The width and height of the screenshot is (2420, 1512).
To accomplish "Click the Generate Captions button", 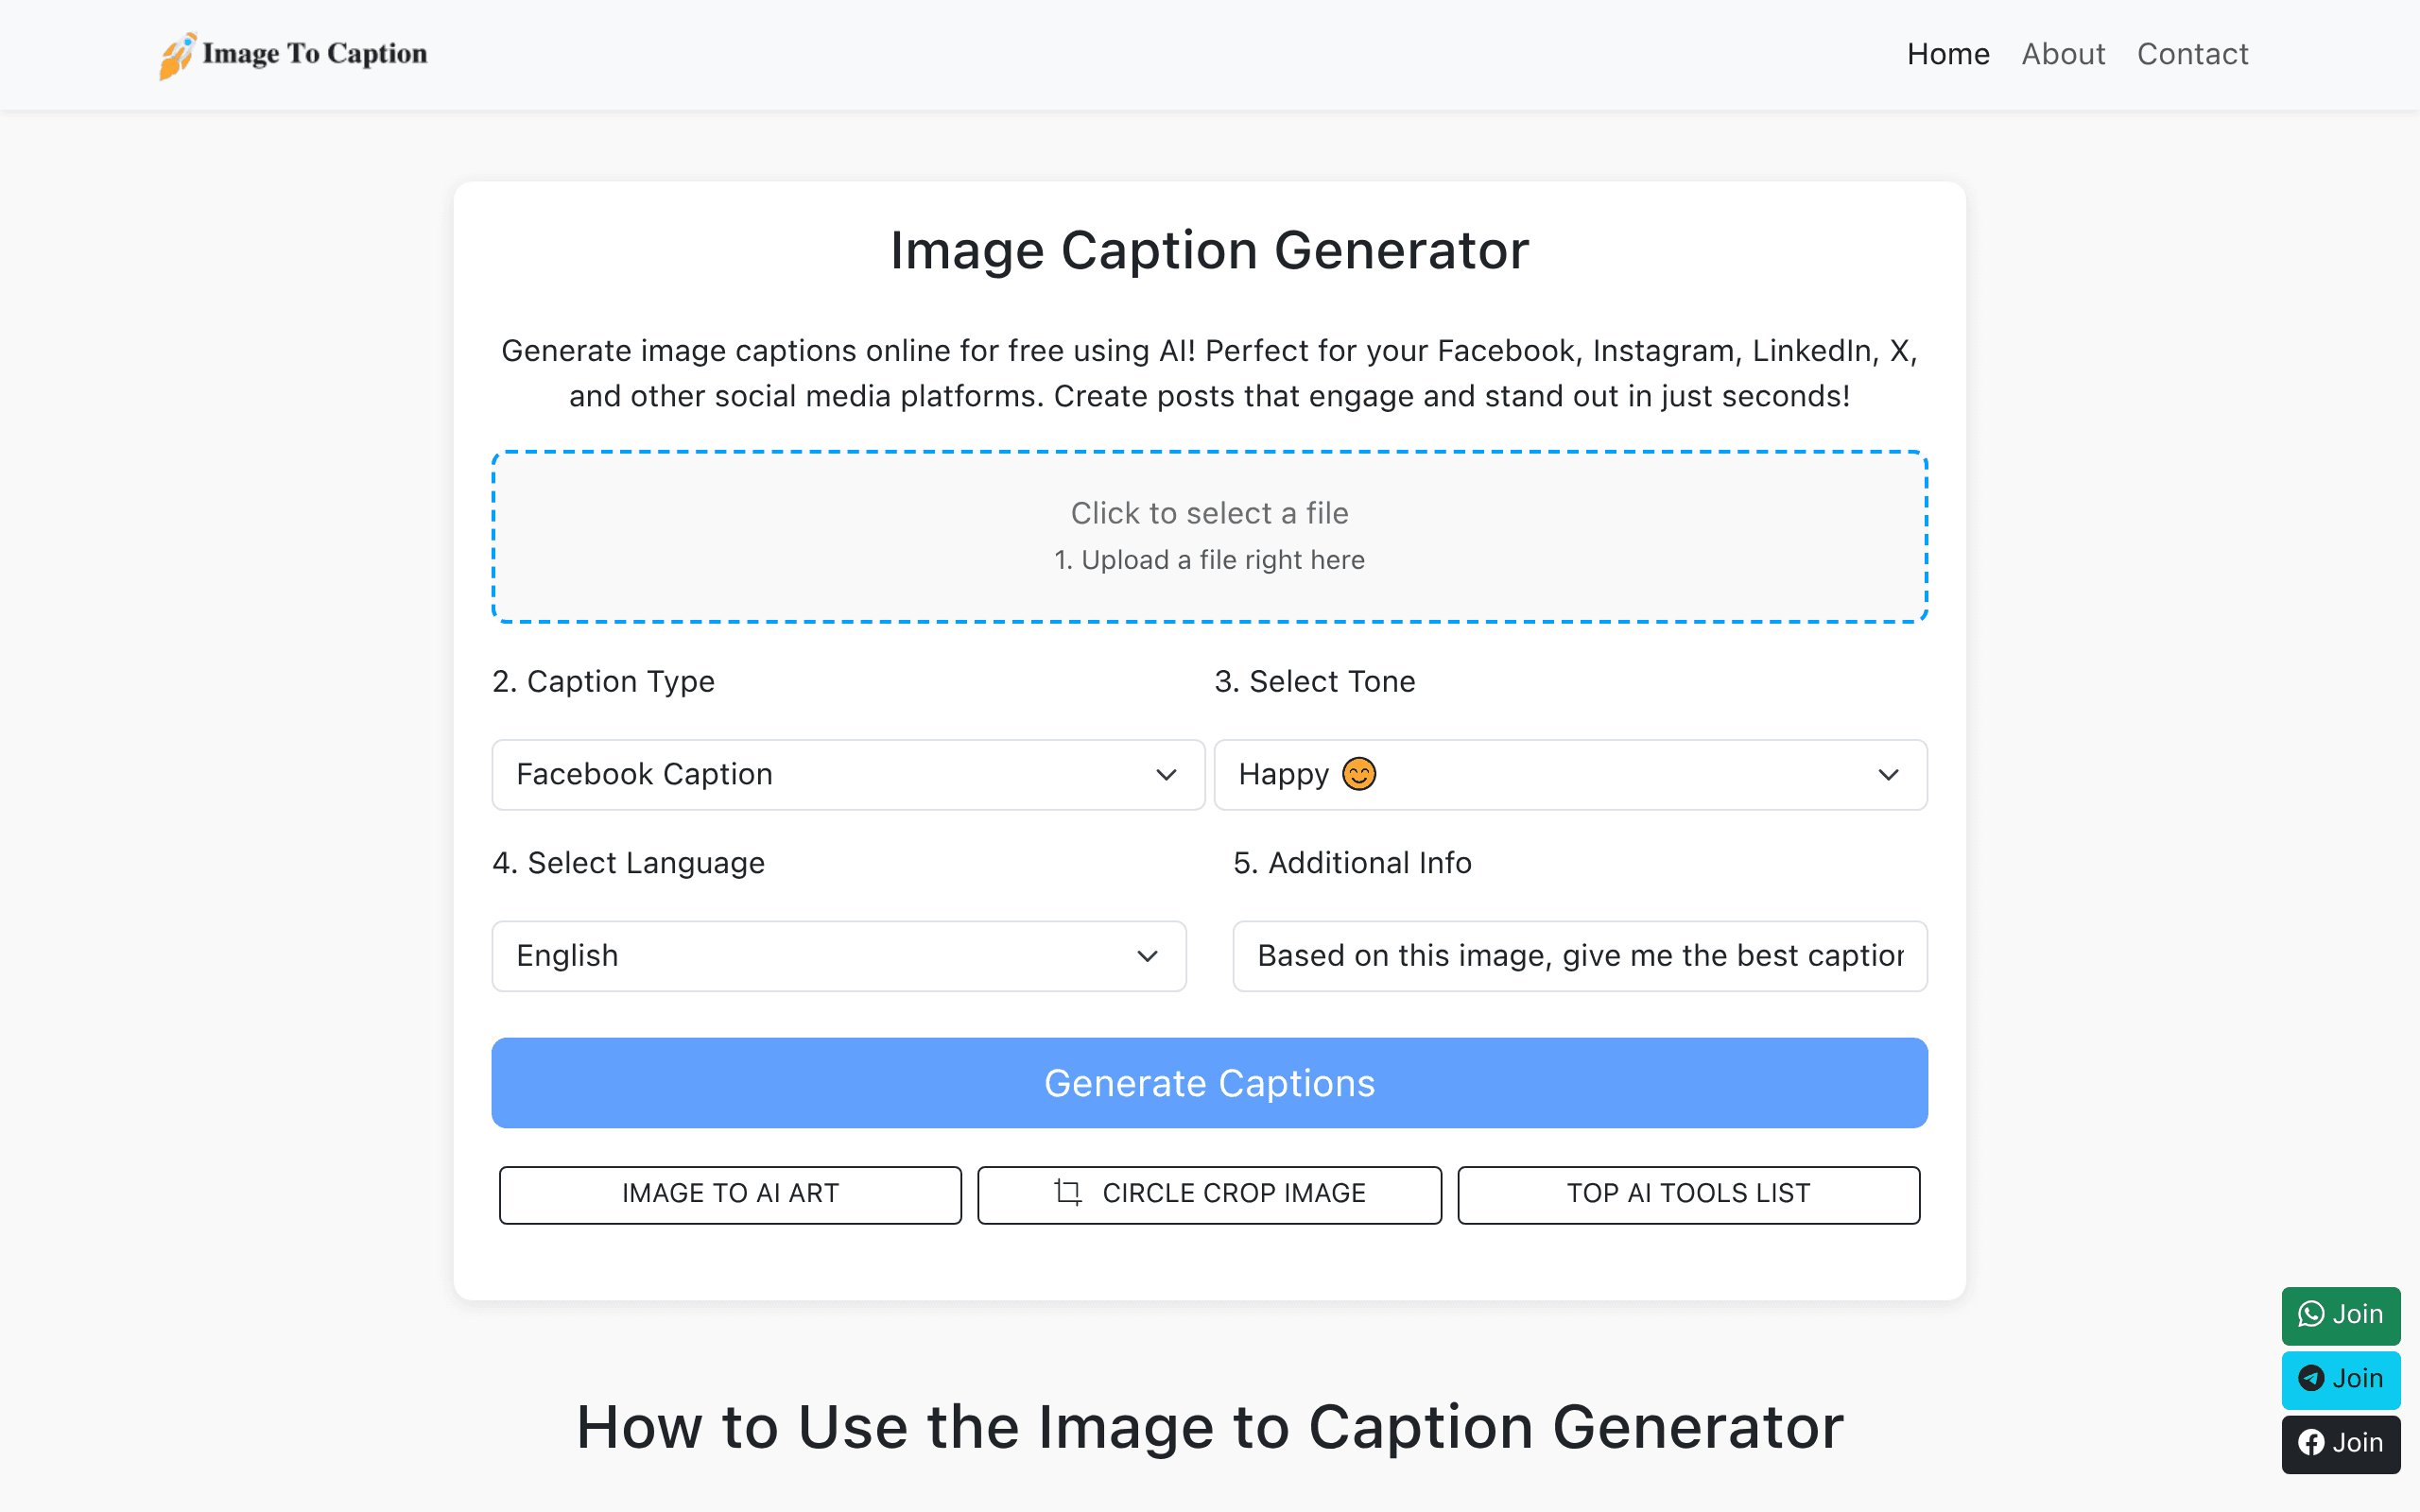I will pyautogui.click(x=1209, y=1083).
